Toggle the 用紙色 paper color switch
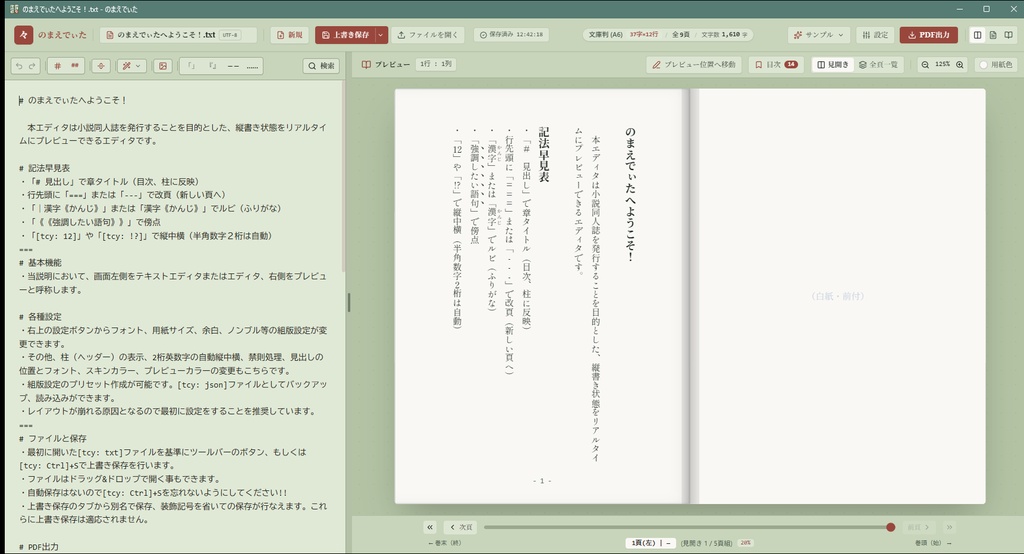The height and width of the screenshot is (554, 1024). 996,65
